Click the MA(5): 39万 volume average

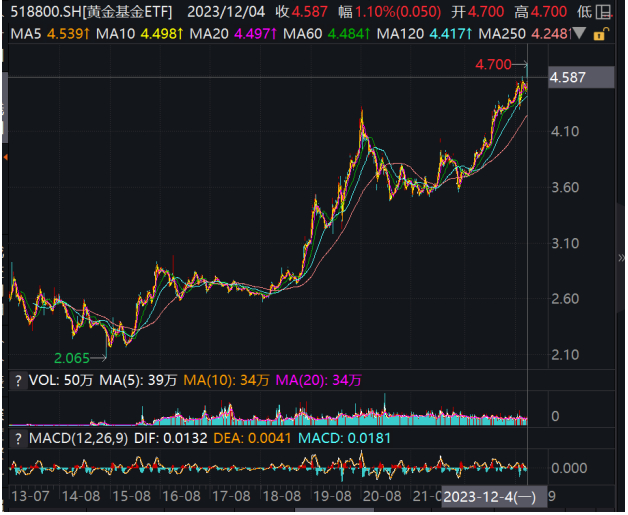click(x=138, y=381)
